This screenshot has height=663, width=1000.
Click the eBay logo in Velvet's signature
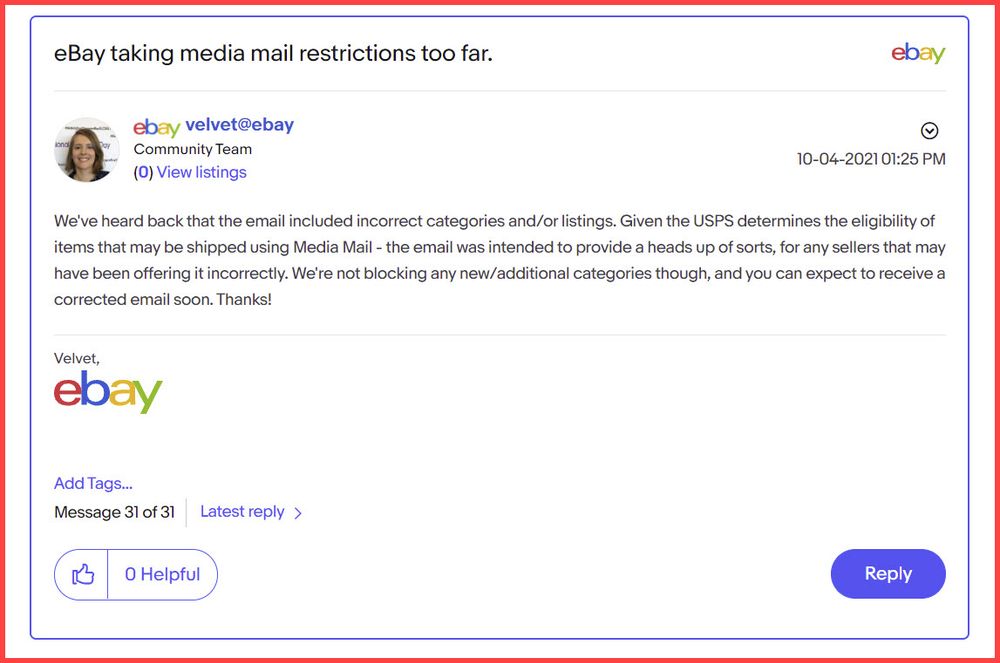coord(106,390)
